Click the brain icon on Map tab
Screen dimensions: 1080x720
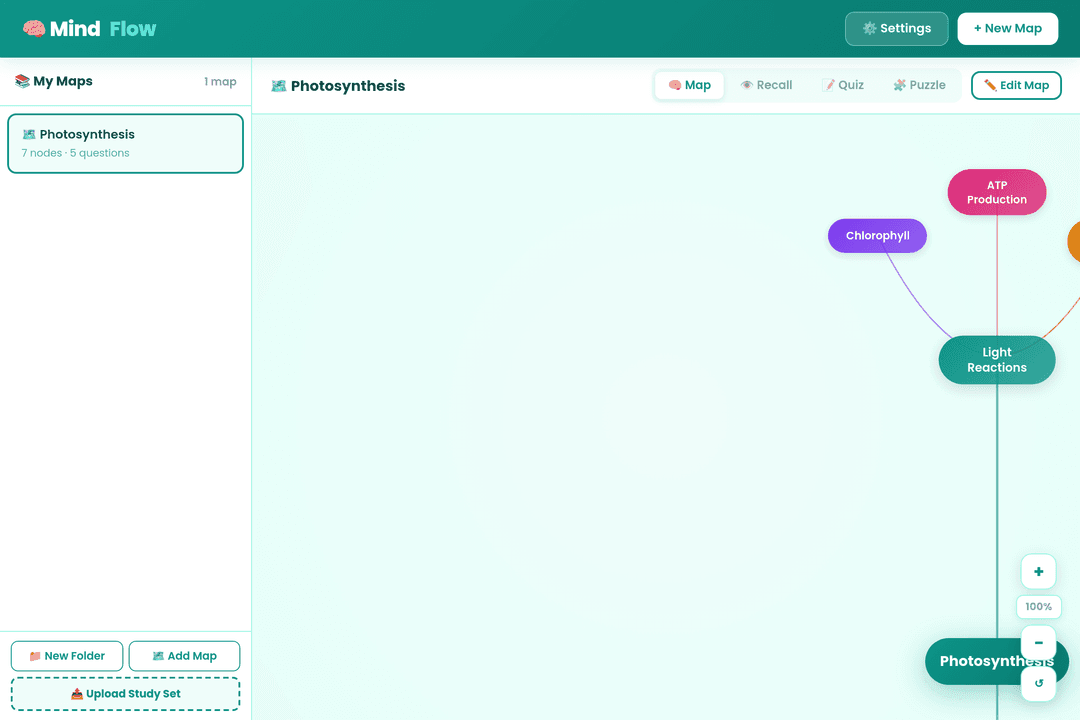click(x=675, y=85)
